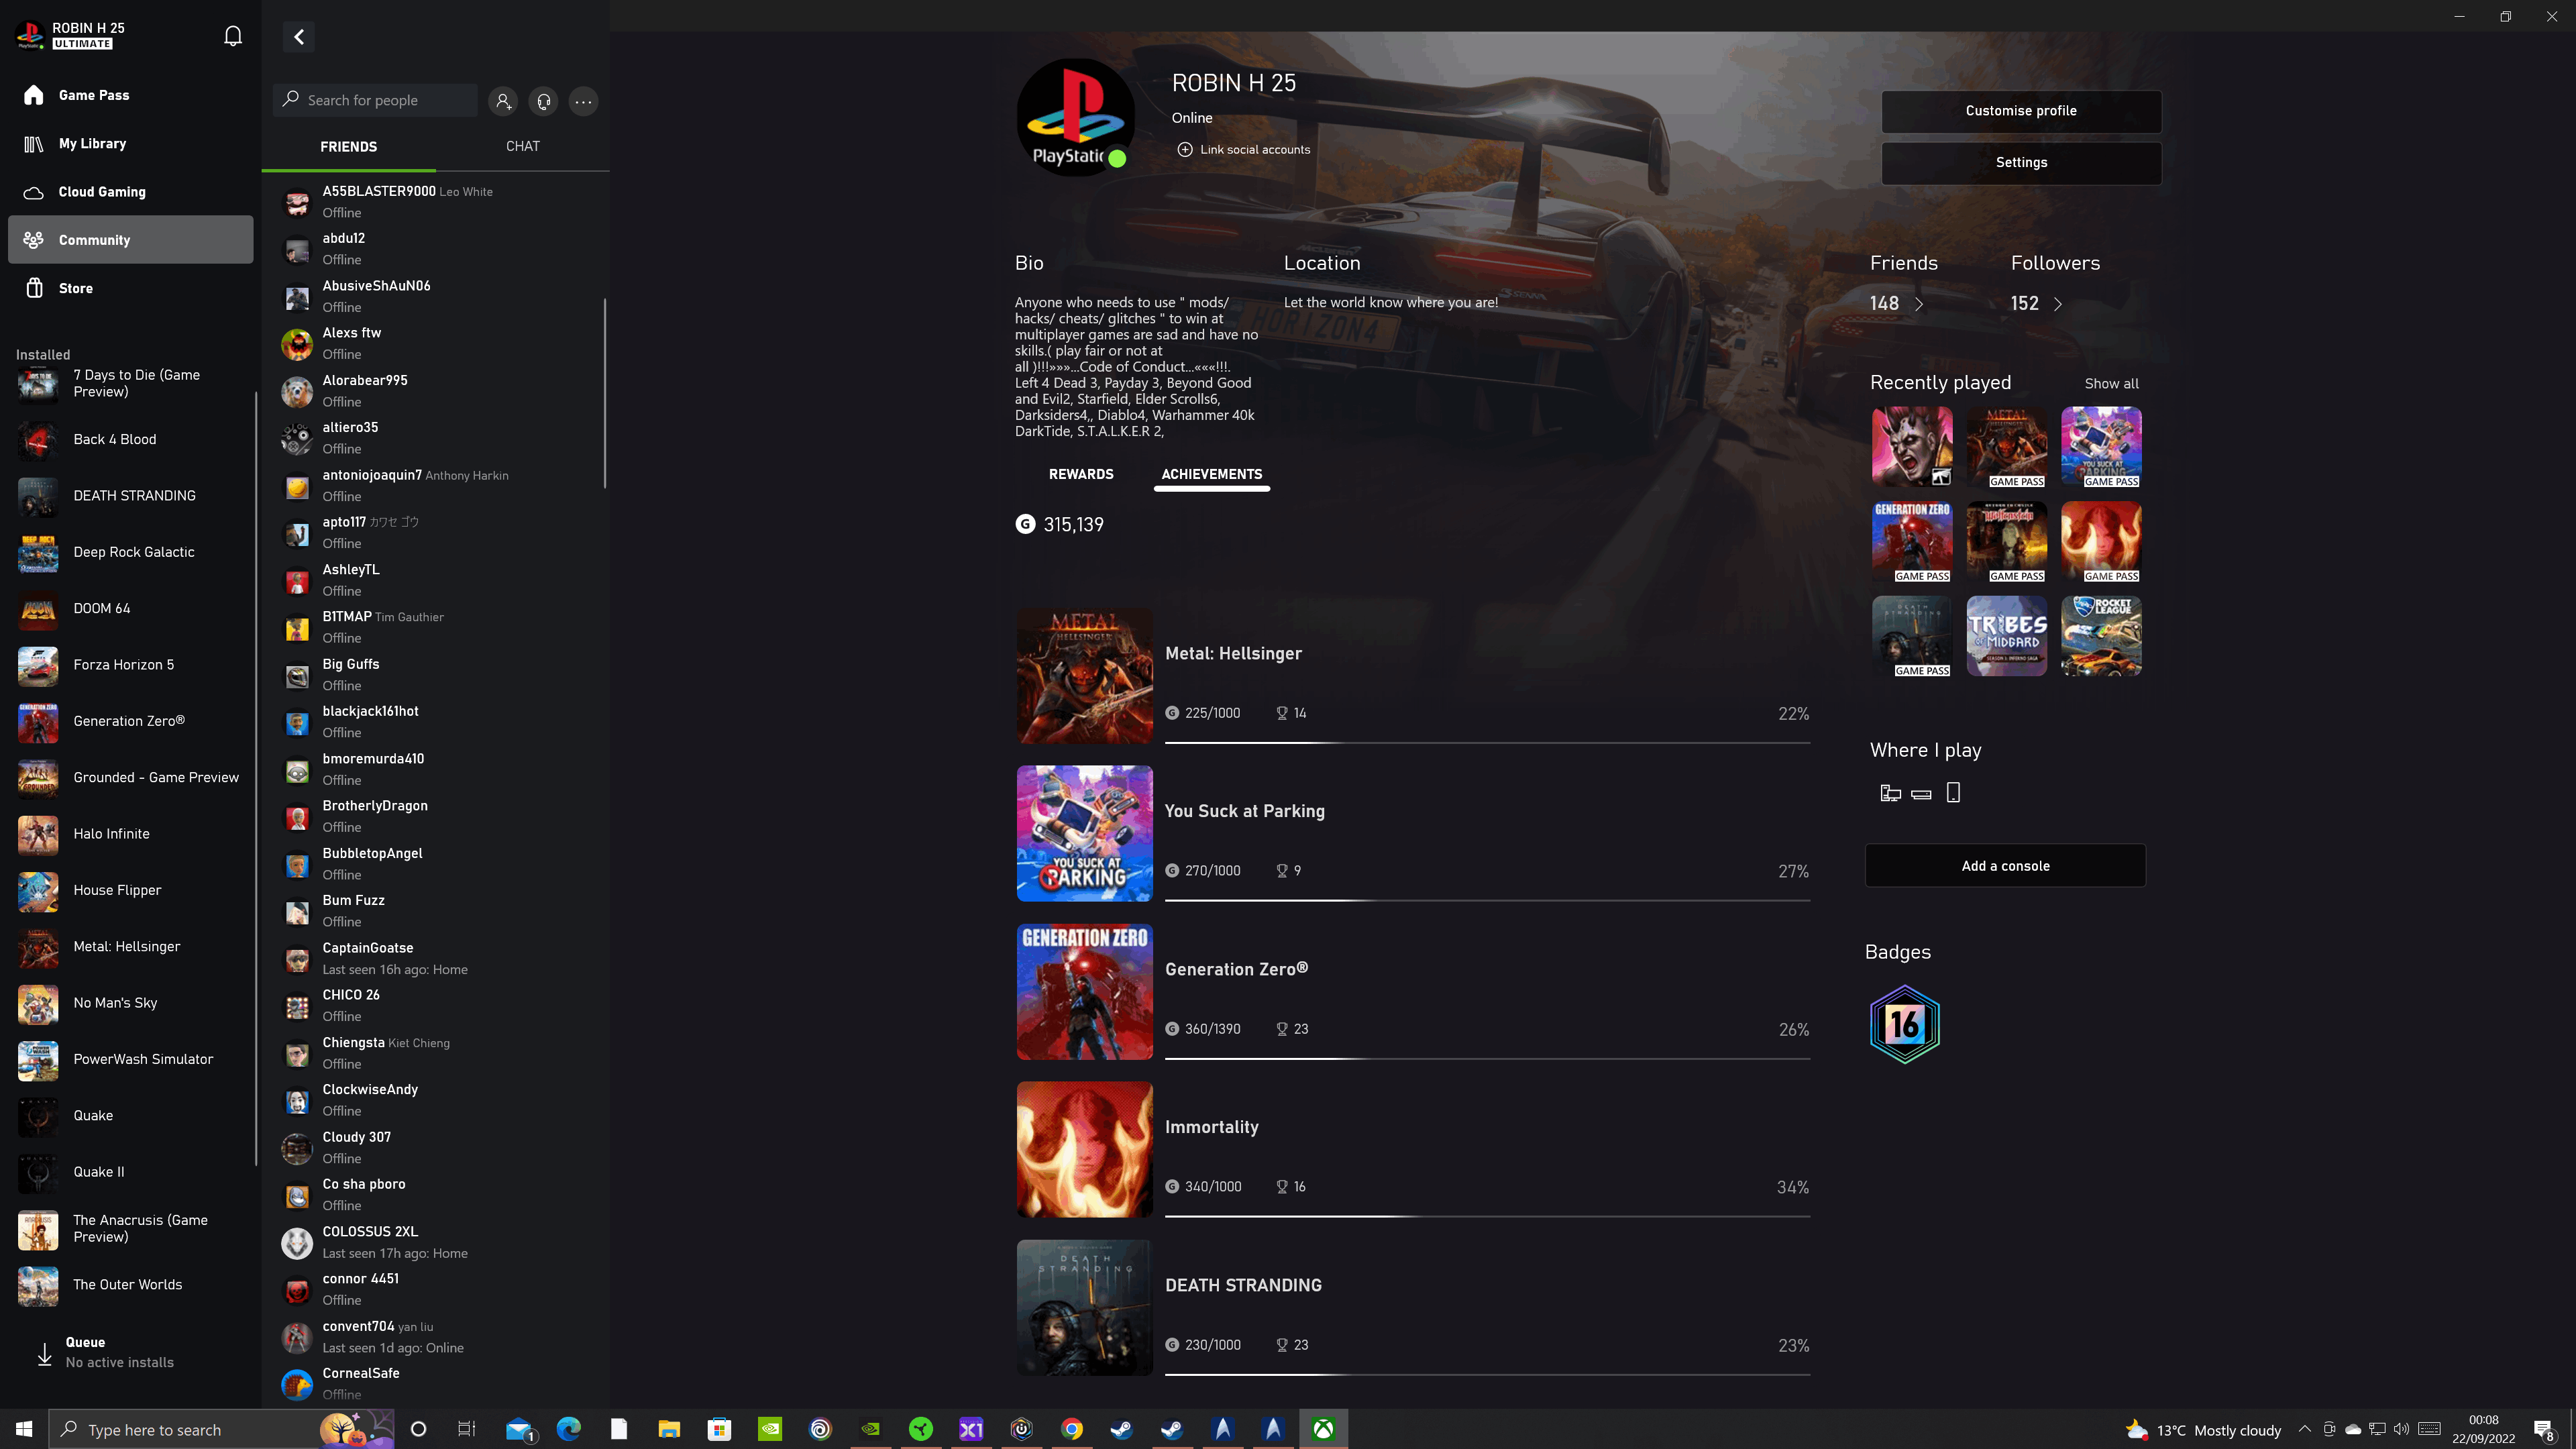Open the taskbar weather widget
Screen dimensions: 2576x1449
(2203, 1430)
